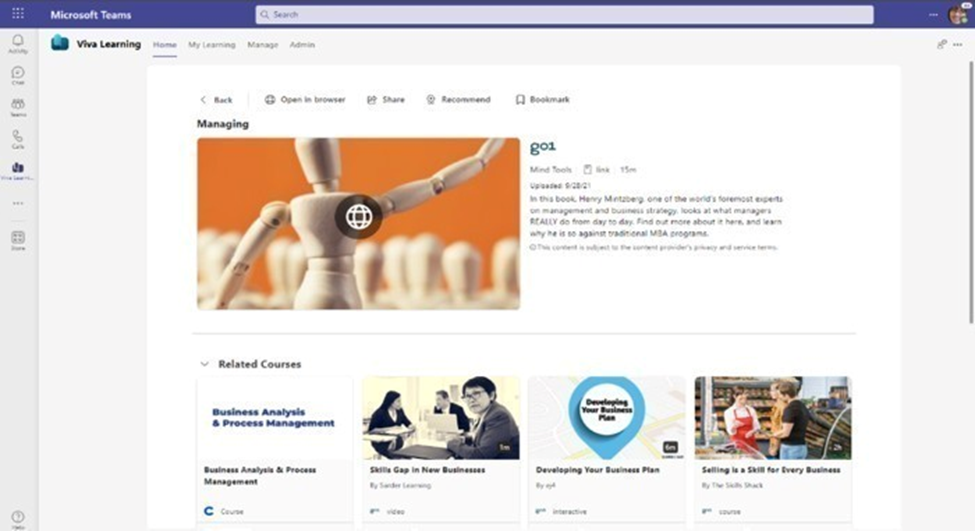The width and height of the screenshot is (975, 531).
Task: Open Calls in the left rail
Action: point(18,139)
